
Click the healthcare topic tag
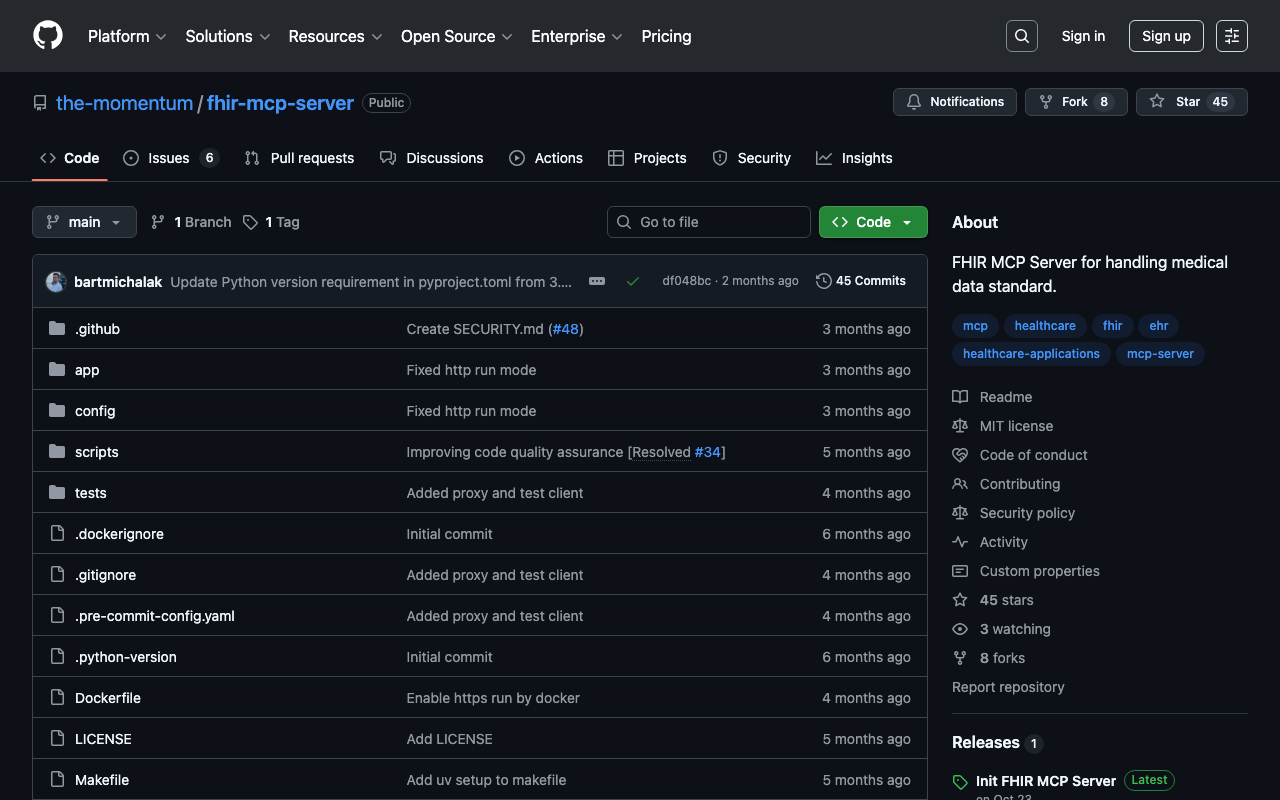(1044, 326)
